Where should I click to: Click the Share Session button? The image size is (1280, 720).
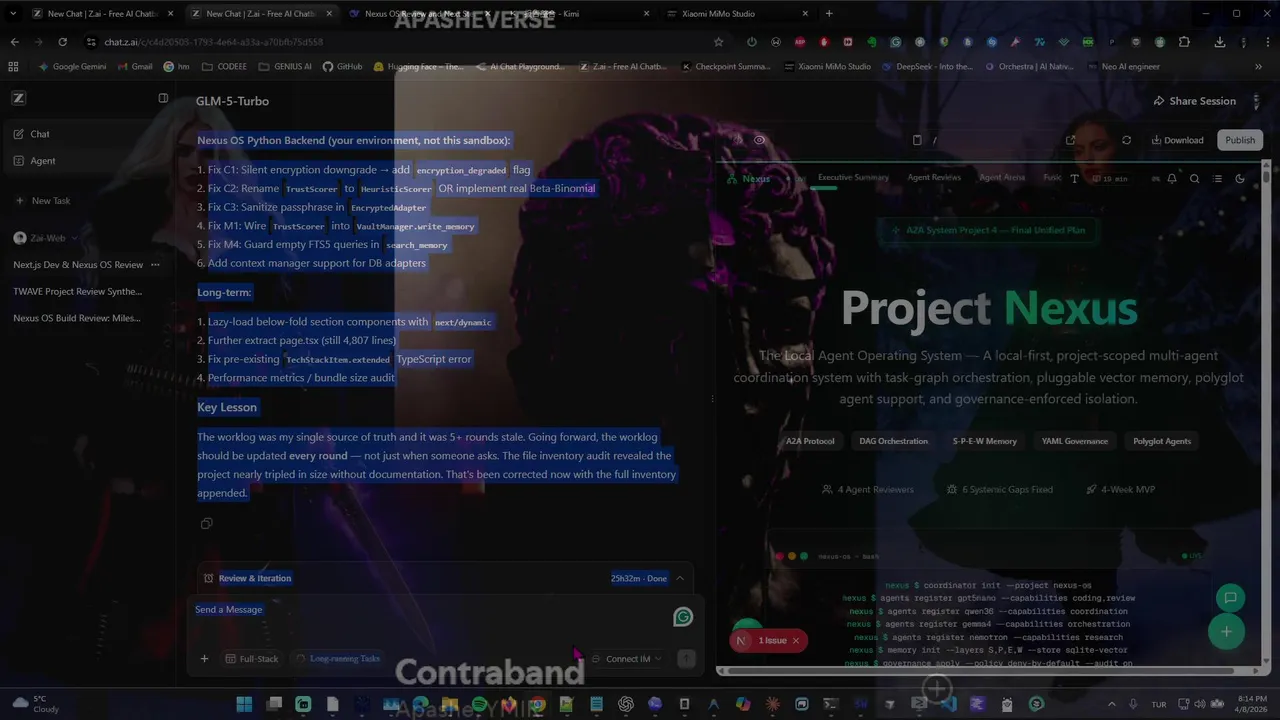(x=1194, y=101)
